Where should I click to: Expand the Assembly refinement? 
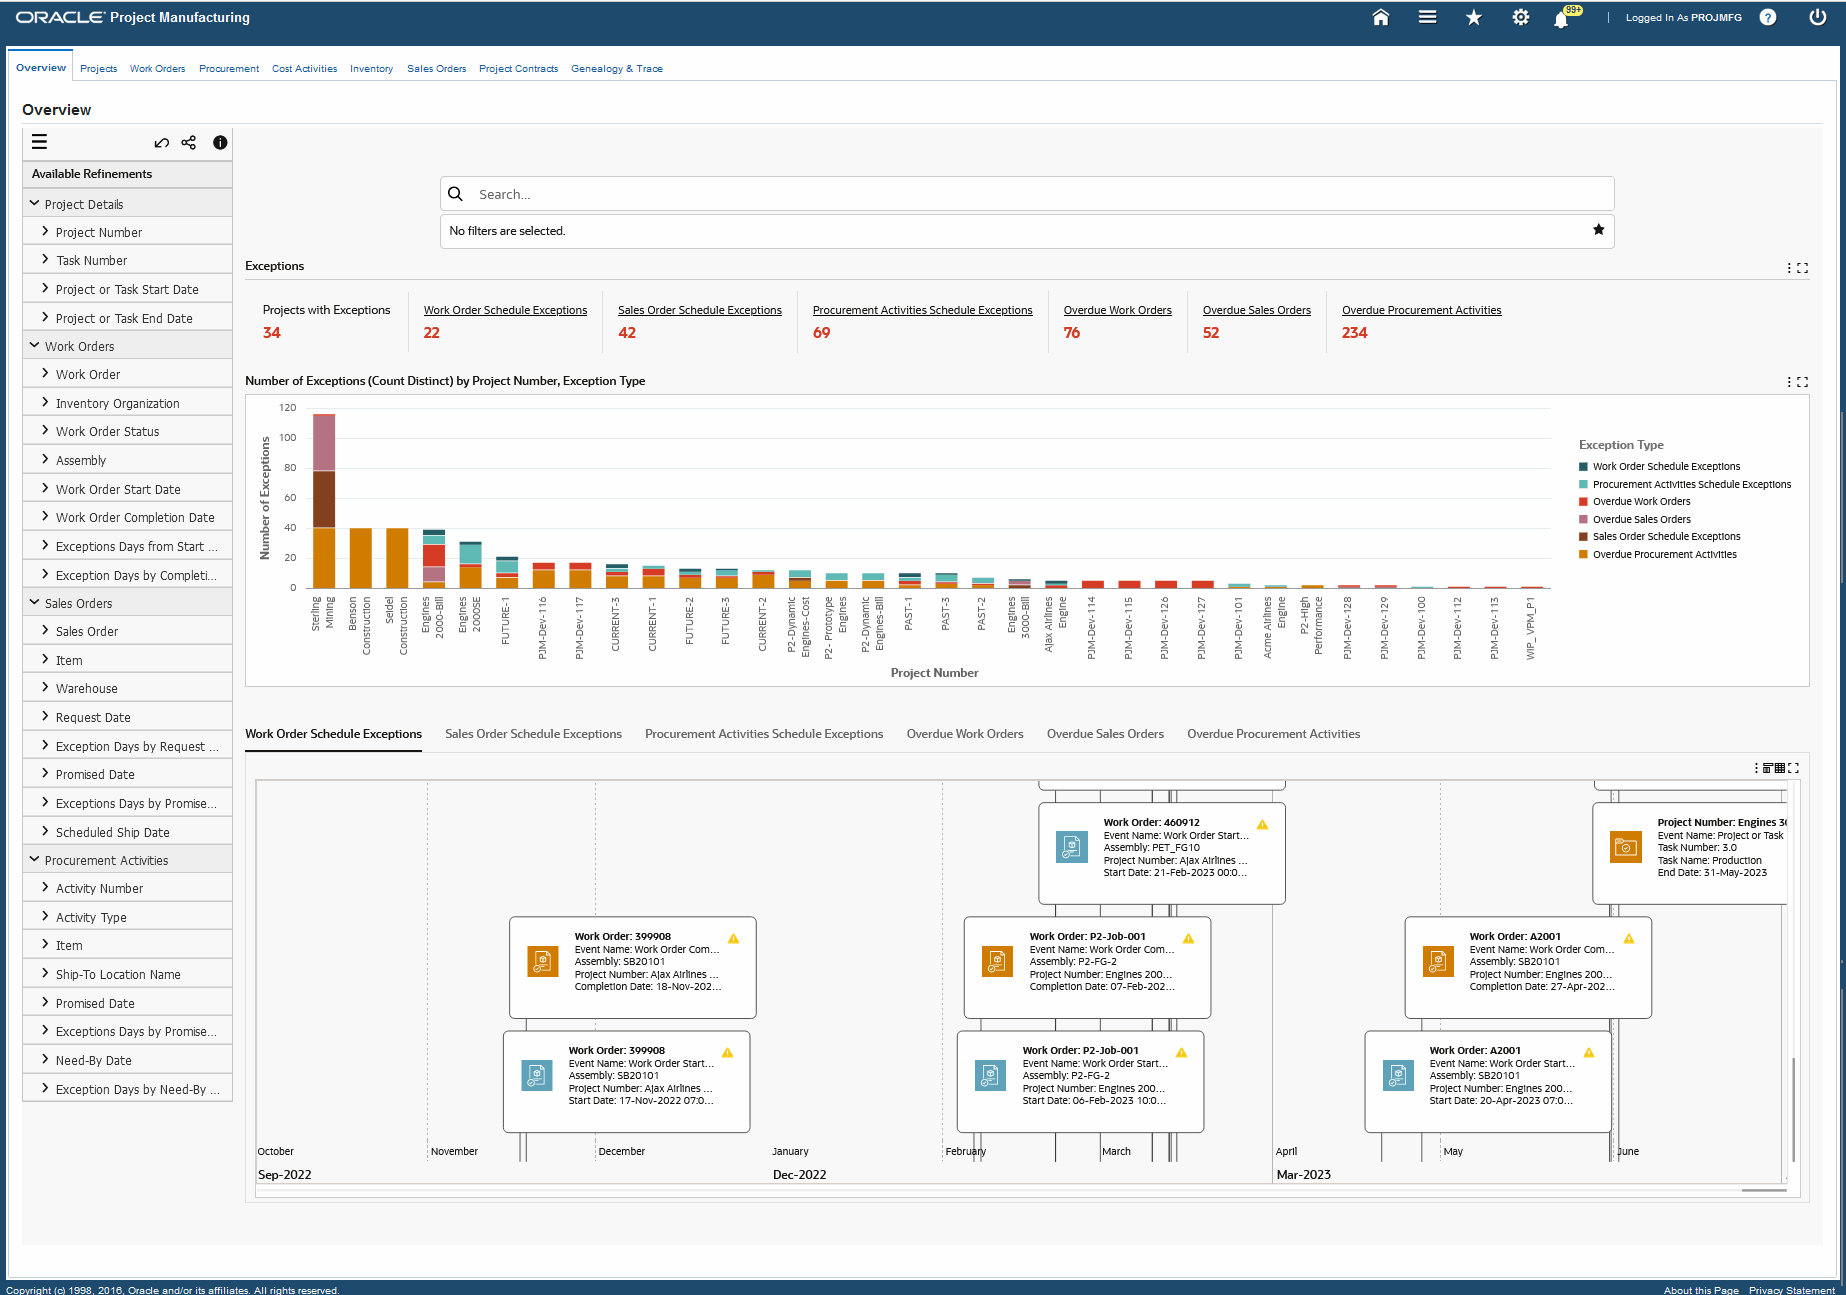(x=45, y=459)
